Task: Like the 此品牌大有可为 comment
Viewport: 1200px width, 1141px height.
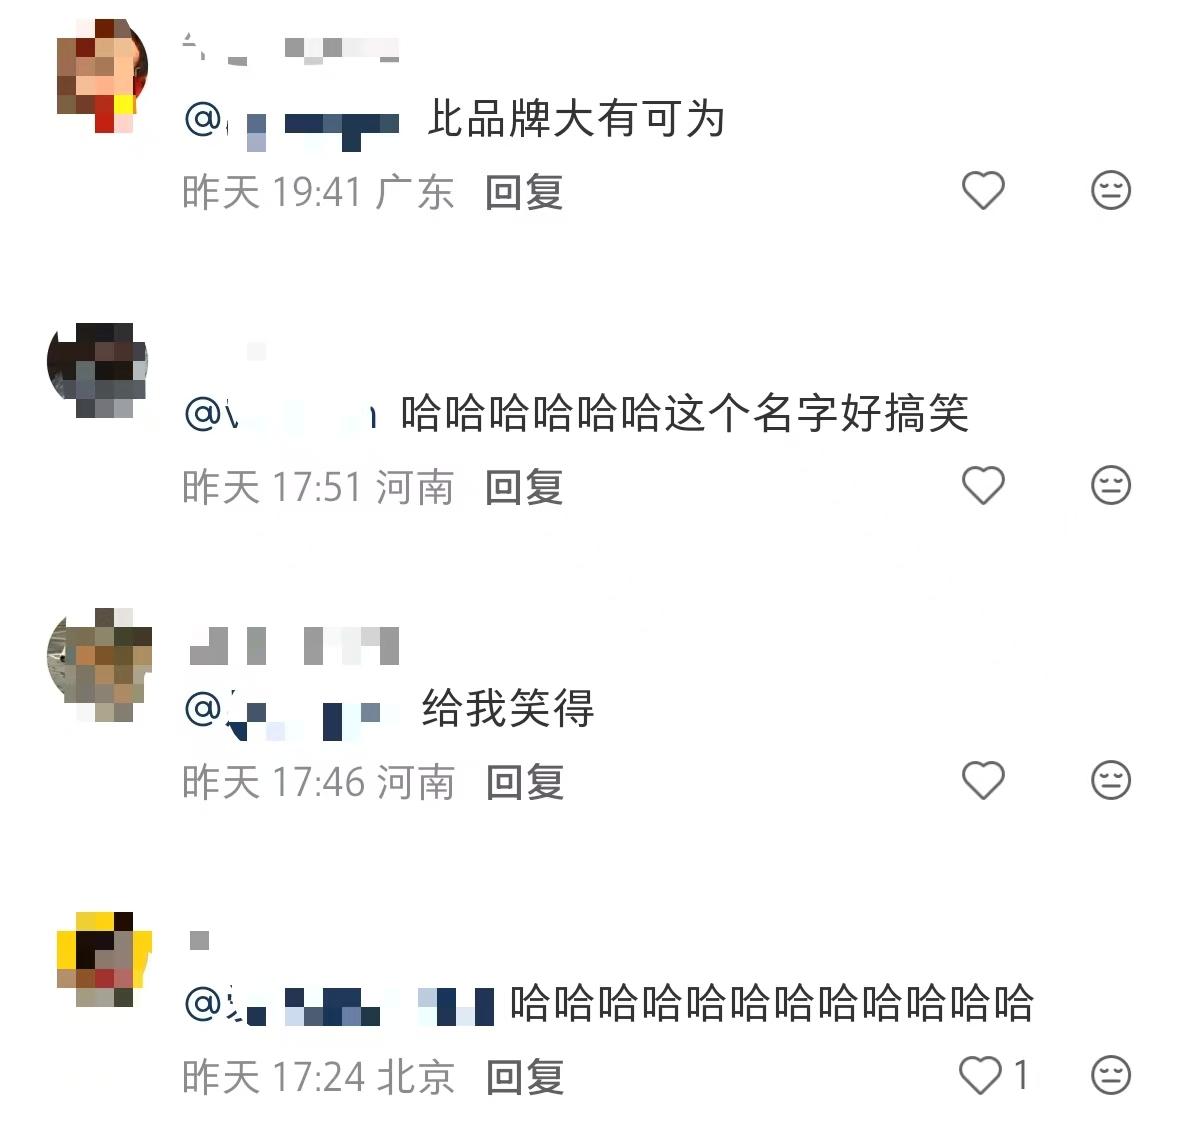Action: (983, 190)
